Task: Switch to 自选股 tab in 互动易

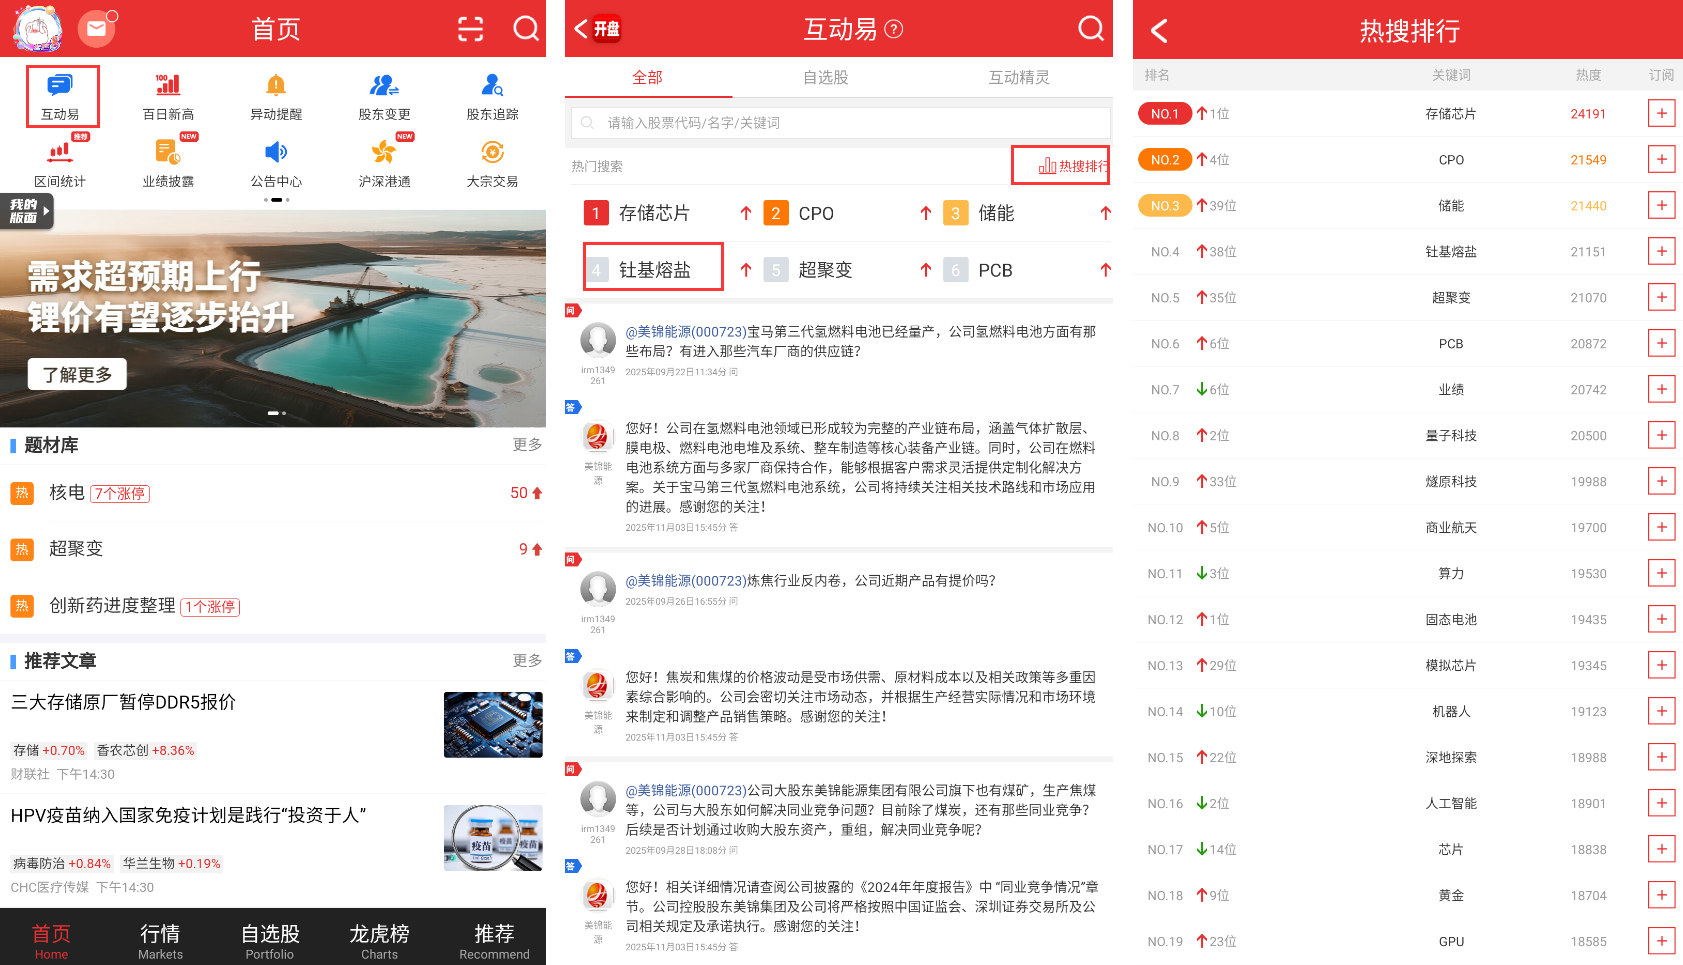Action: (825, 77)
